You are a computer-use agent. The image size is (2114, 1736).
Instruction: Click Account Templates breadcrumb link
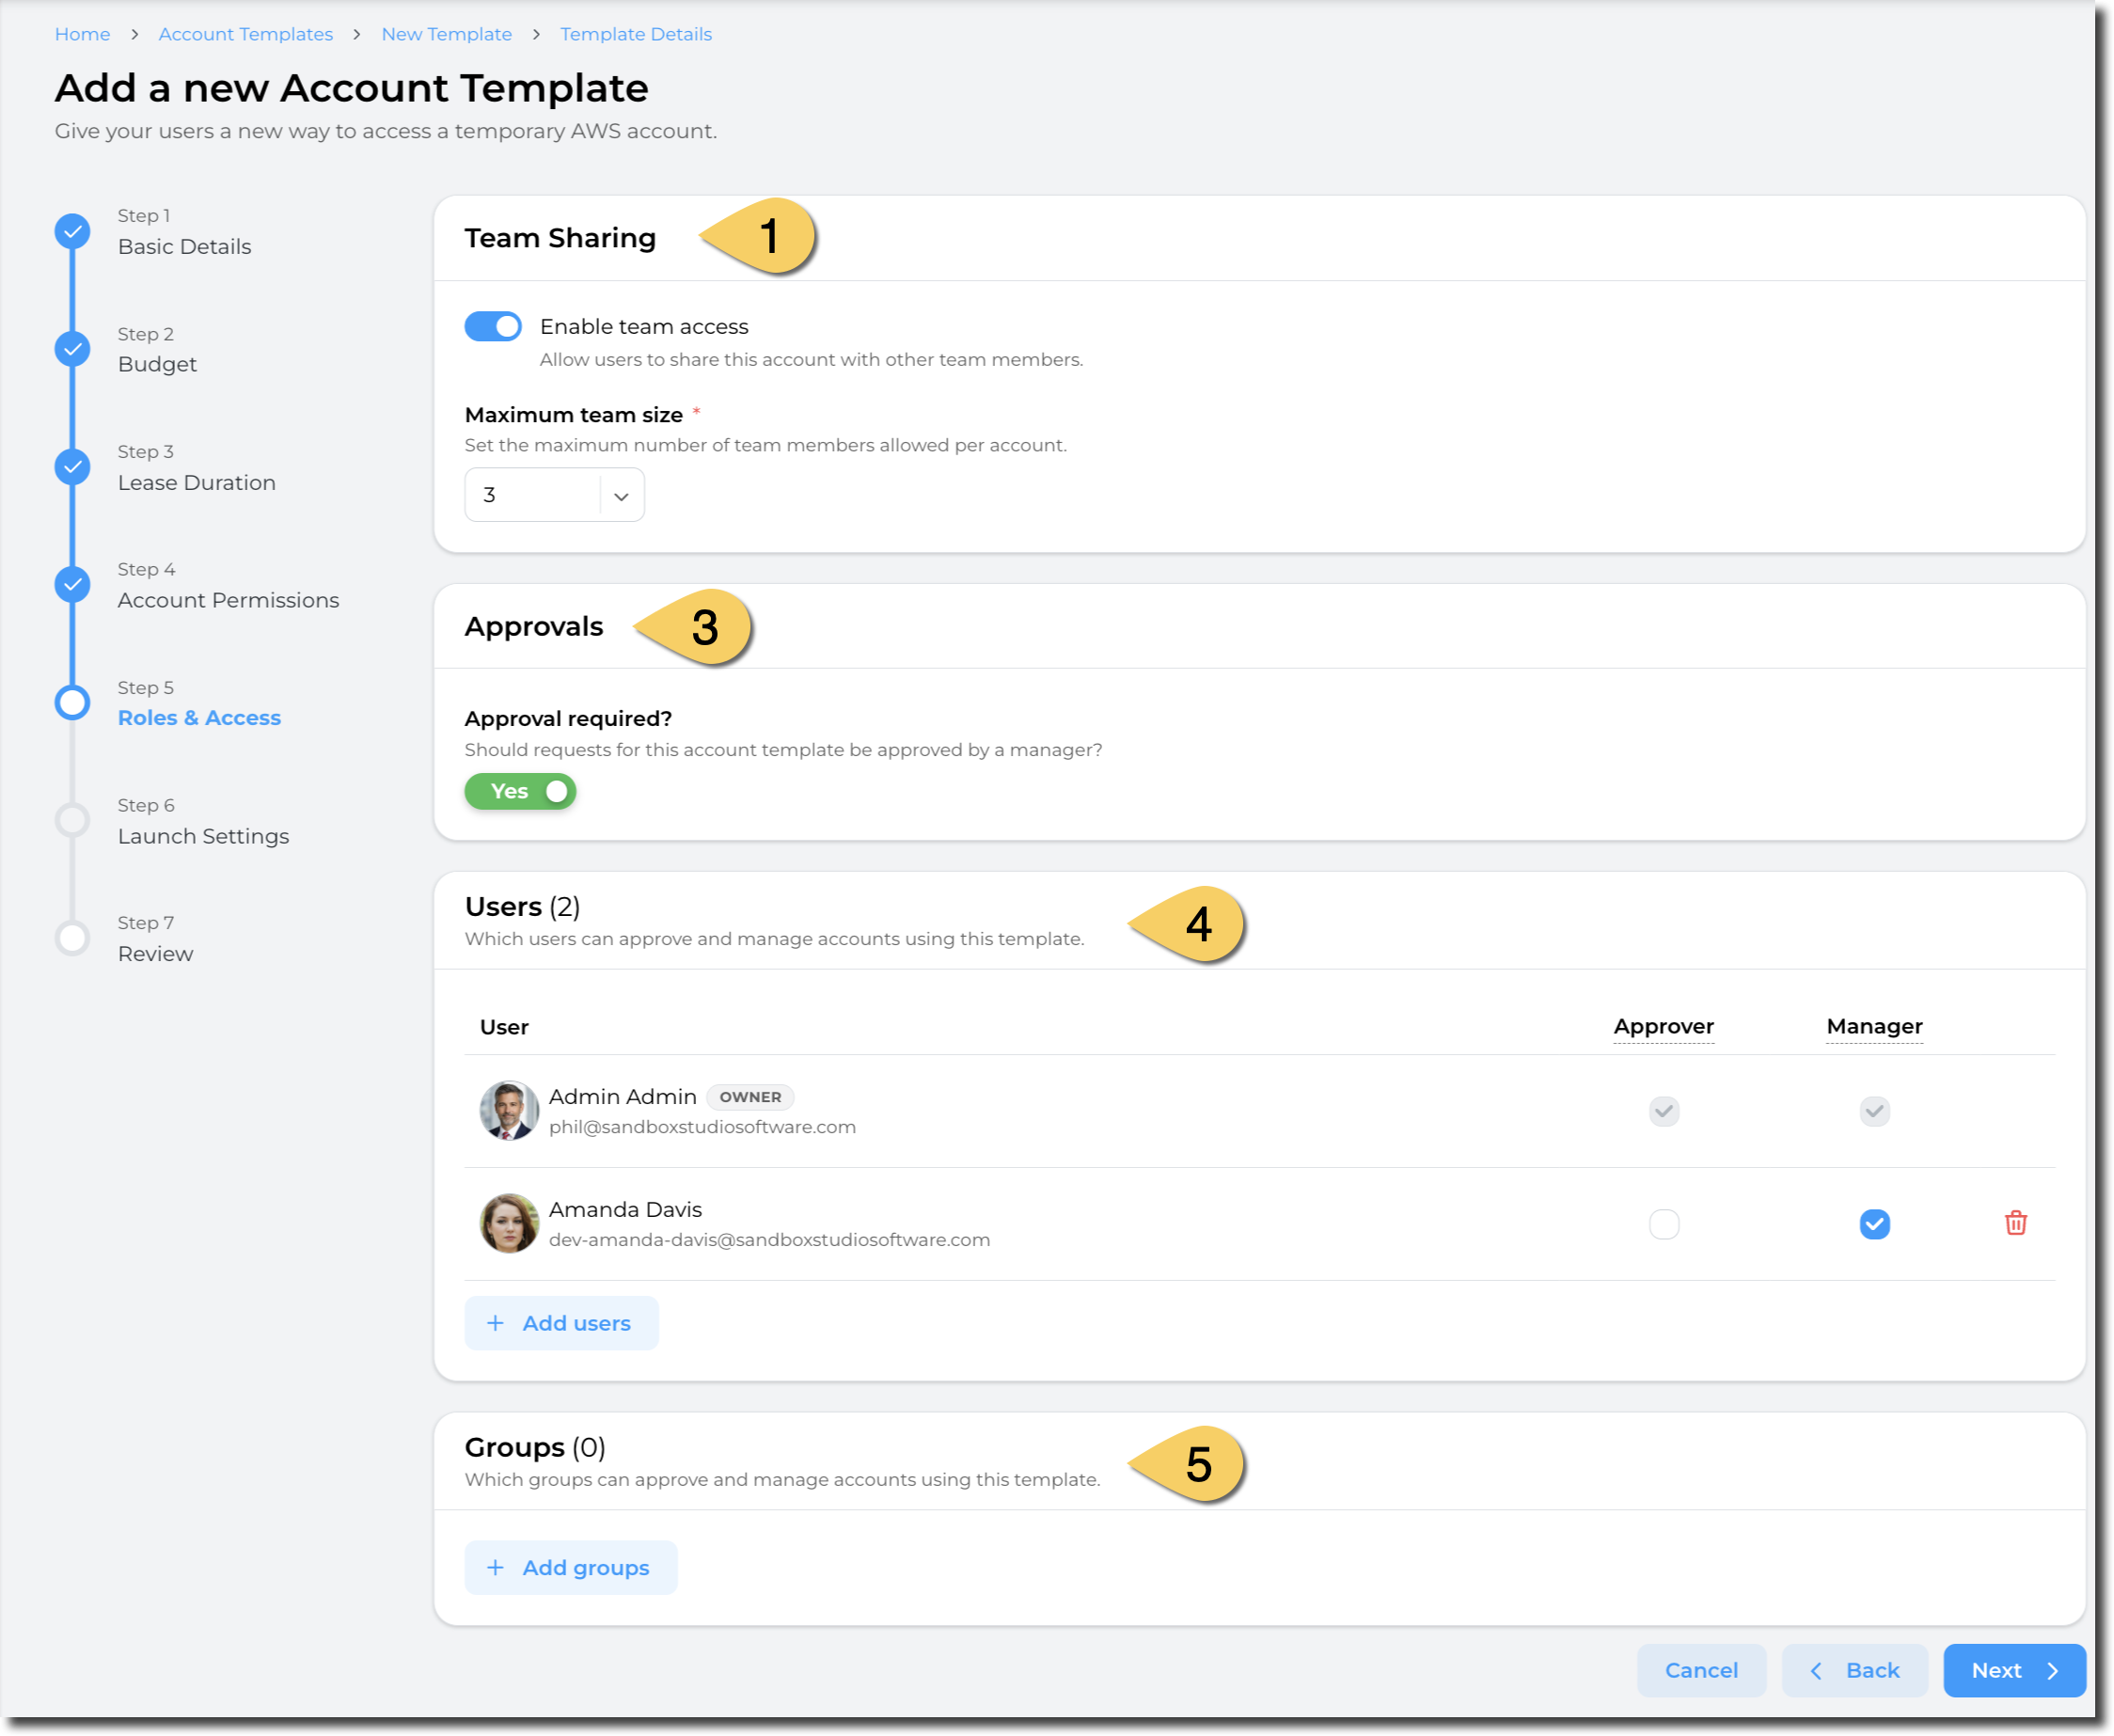pos(245,34)
